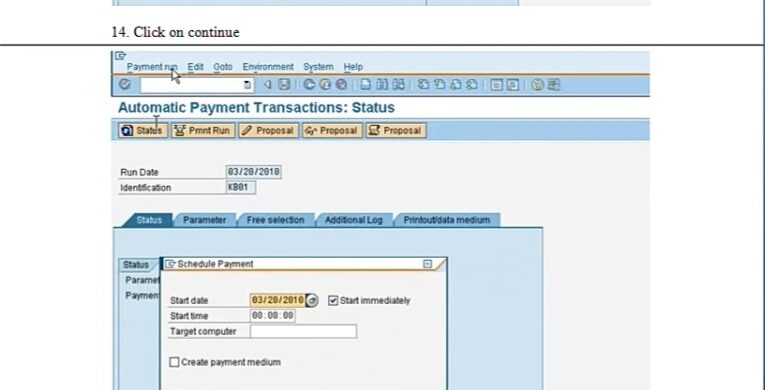Open Start date value help button
The width and height of the screenshot is (765, 390).
312,301
